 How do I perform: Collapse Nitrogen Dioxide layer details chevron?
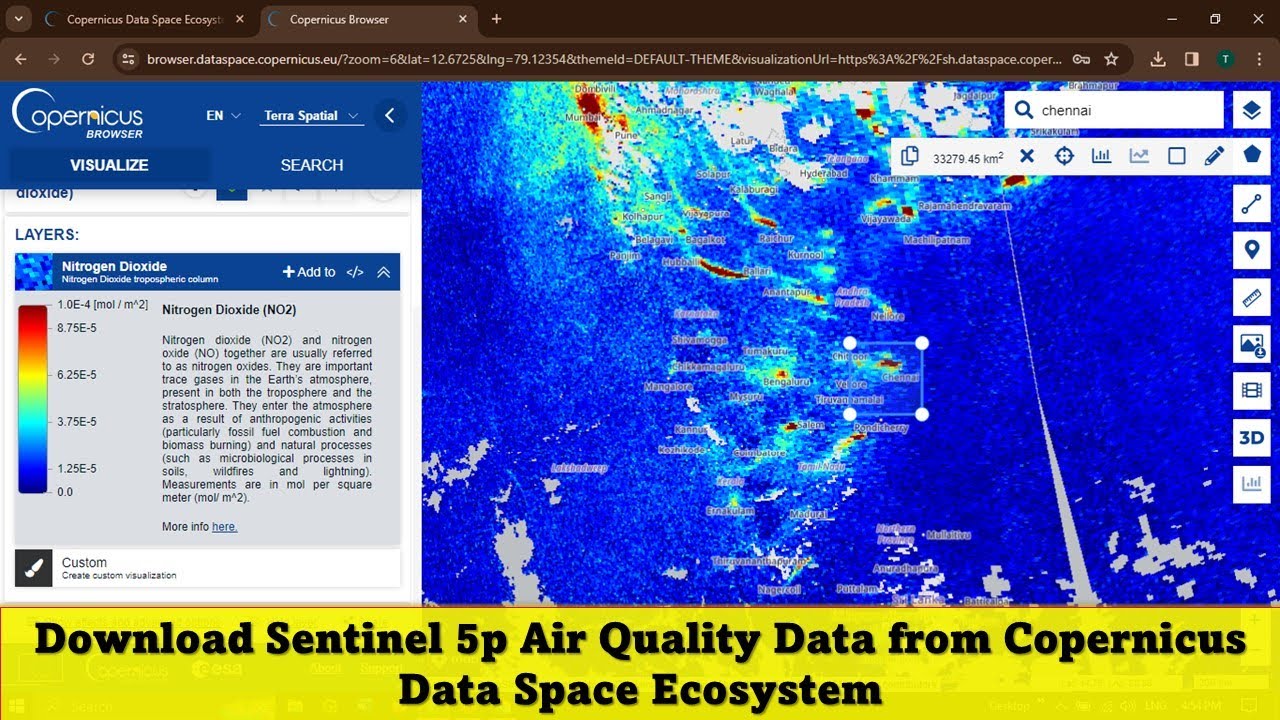pyautogui.click(x=384, y=272)
